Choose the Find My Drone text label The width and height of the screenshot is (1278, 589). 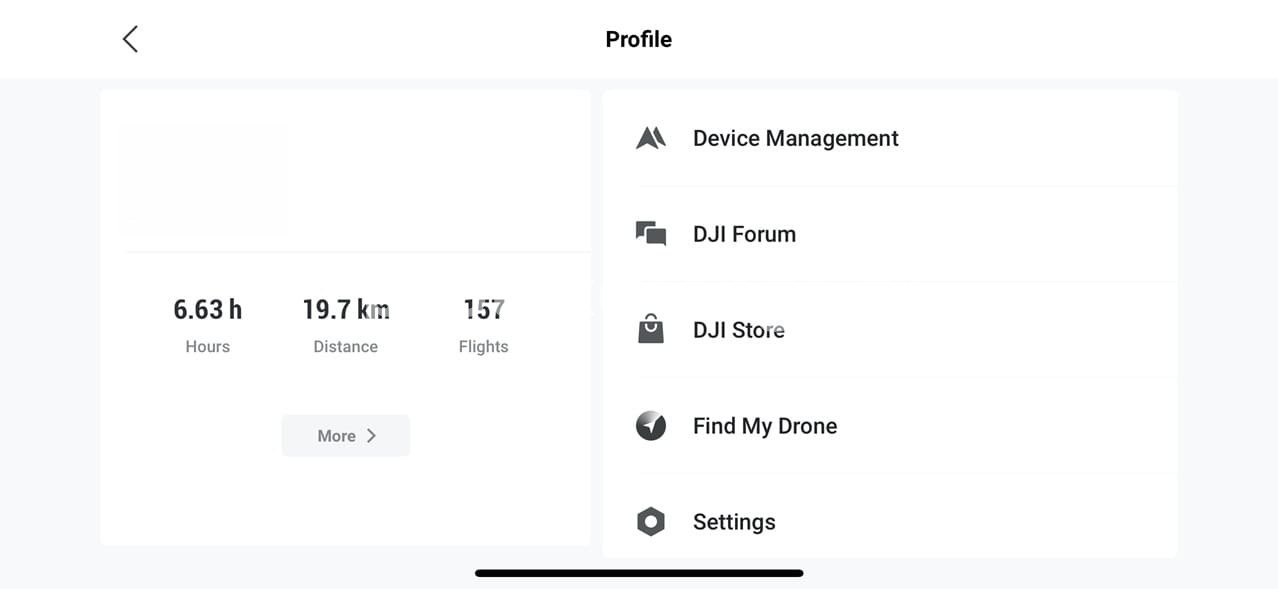(x=764, y=426)
